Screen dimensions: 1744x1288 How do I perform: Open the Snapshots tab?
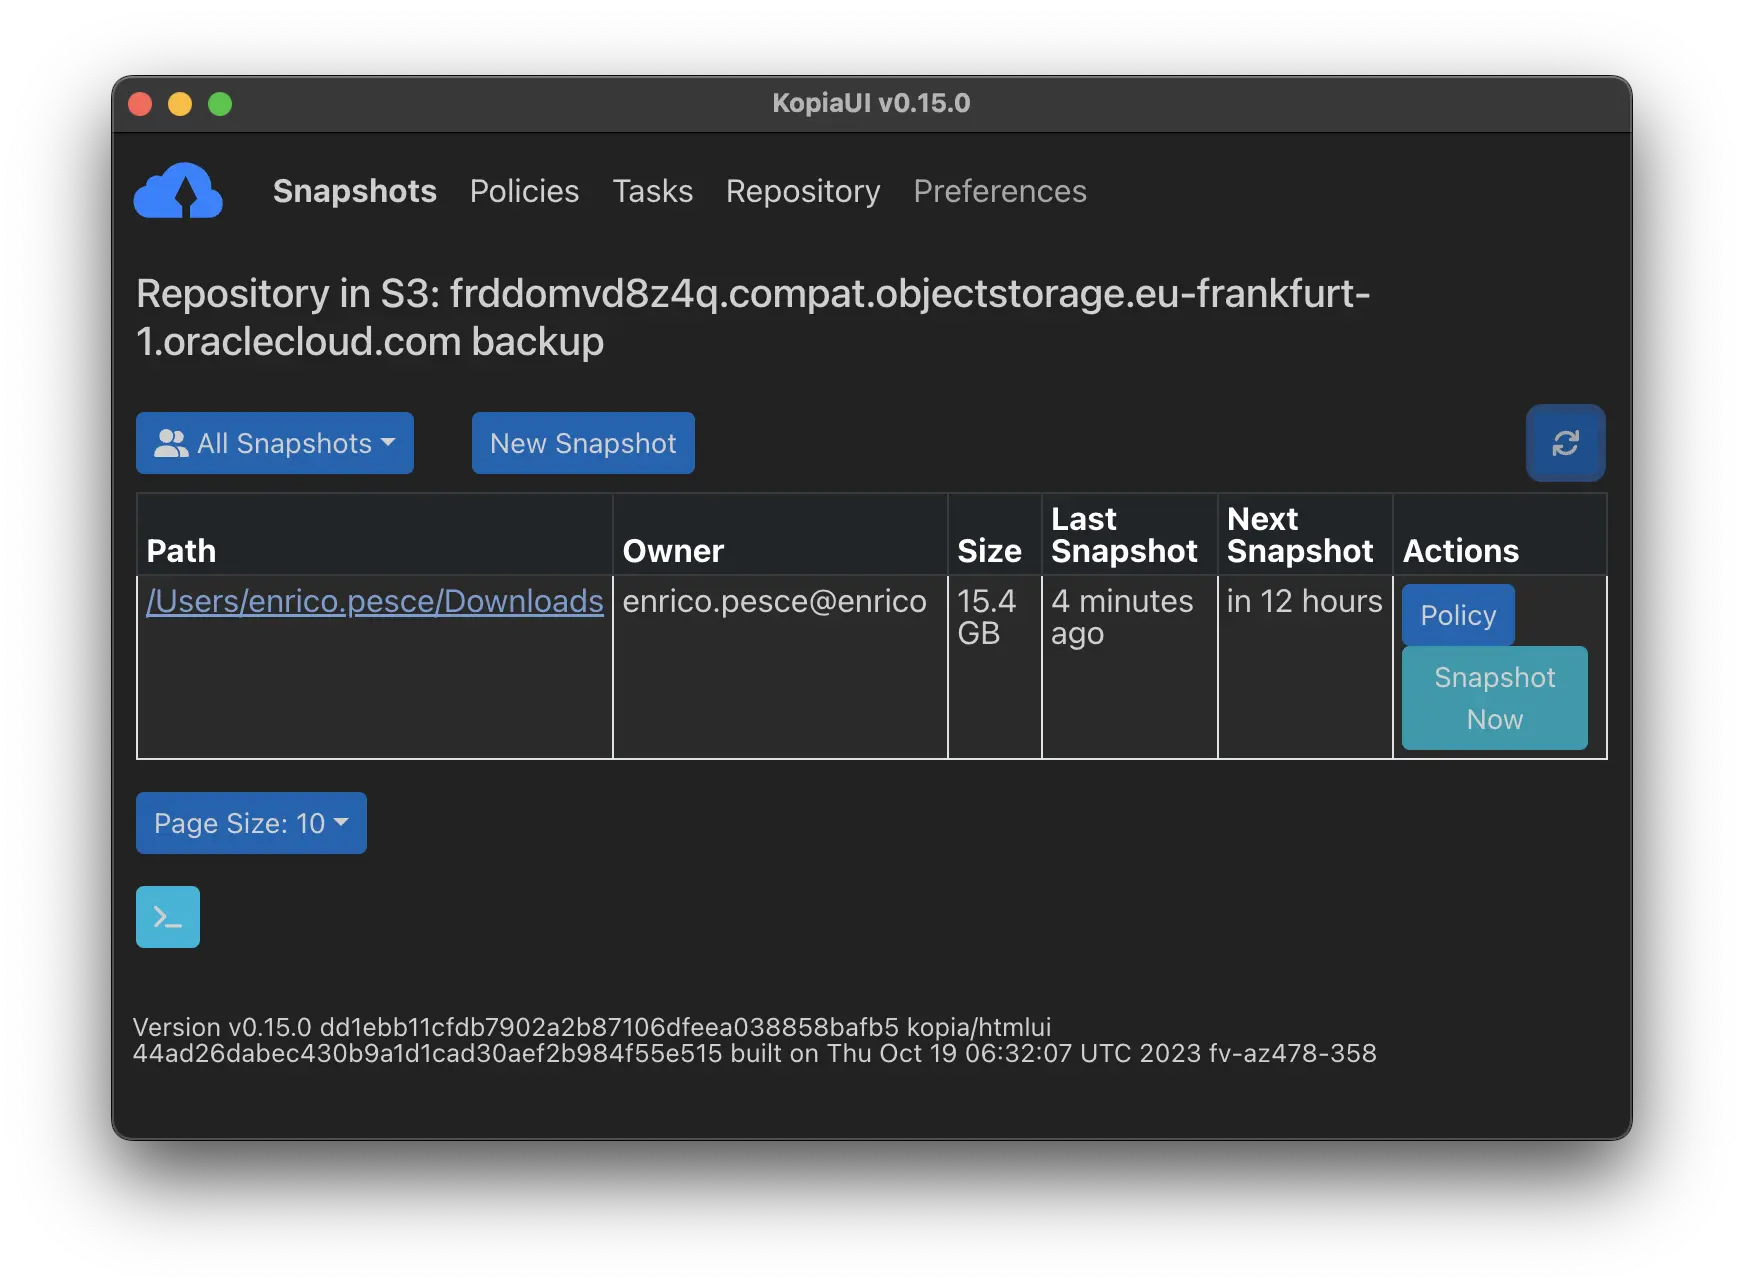click(x=354, y=191)
